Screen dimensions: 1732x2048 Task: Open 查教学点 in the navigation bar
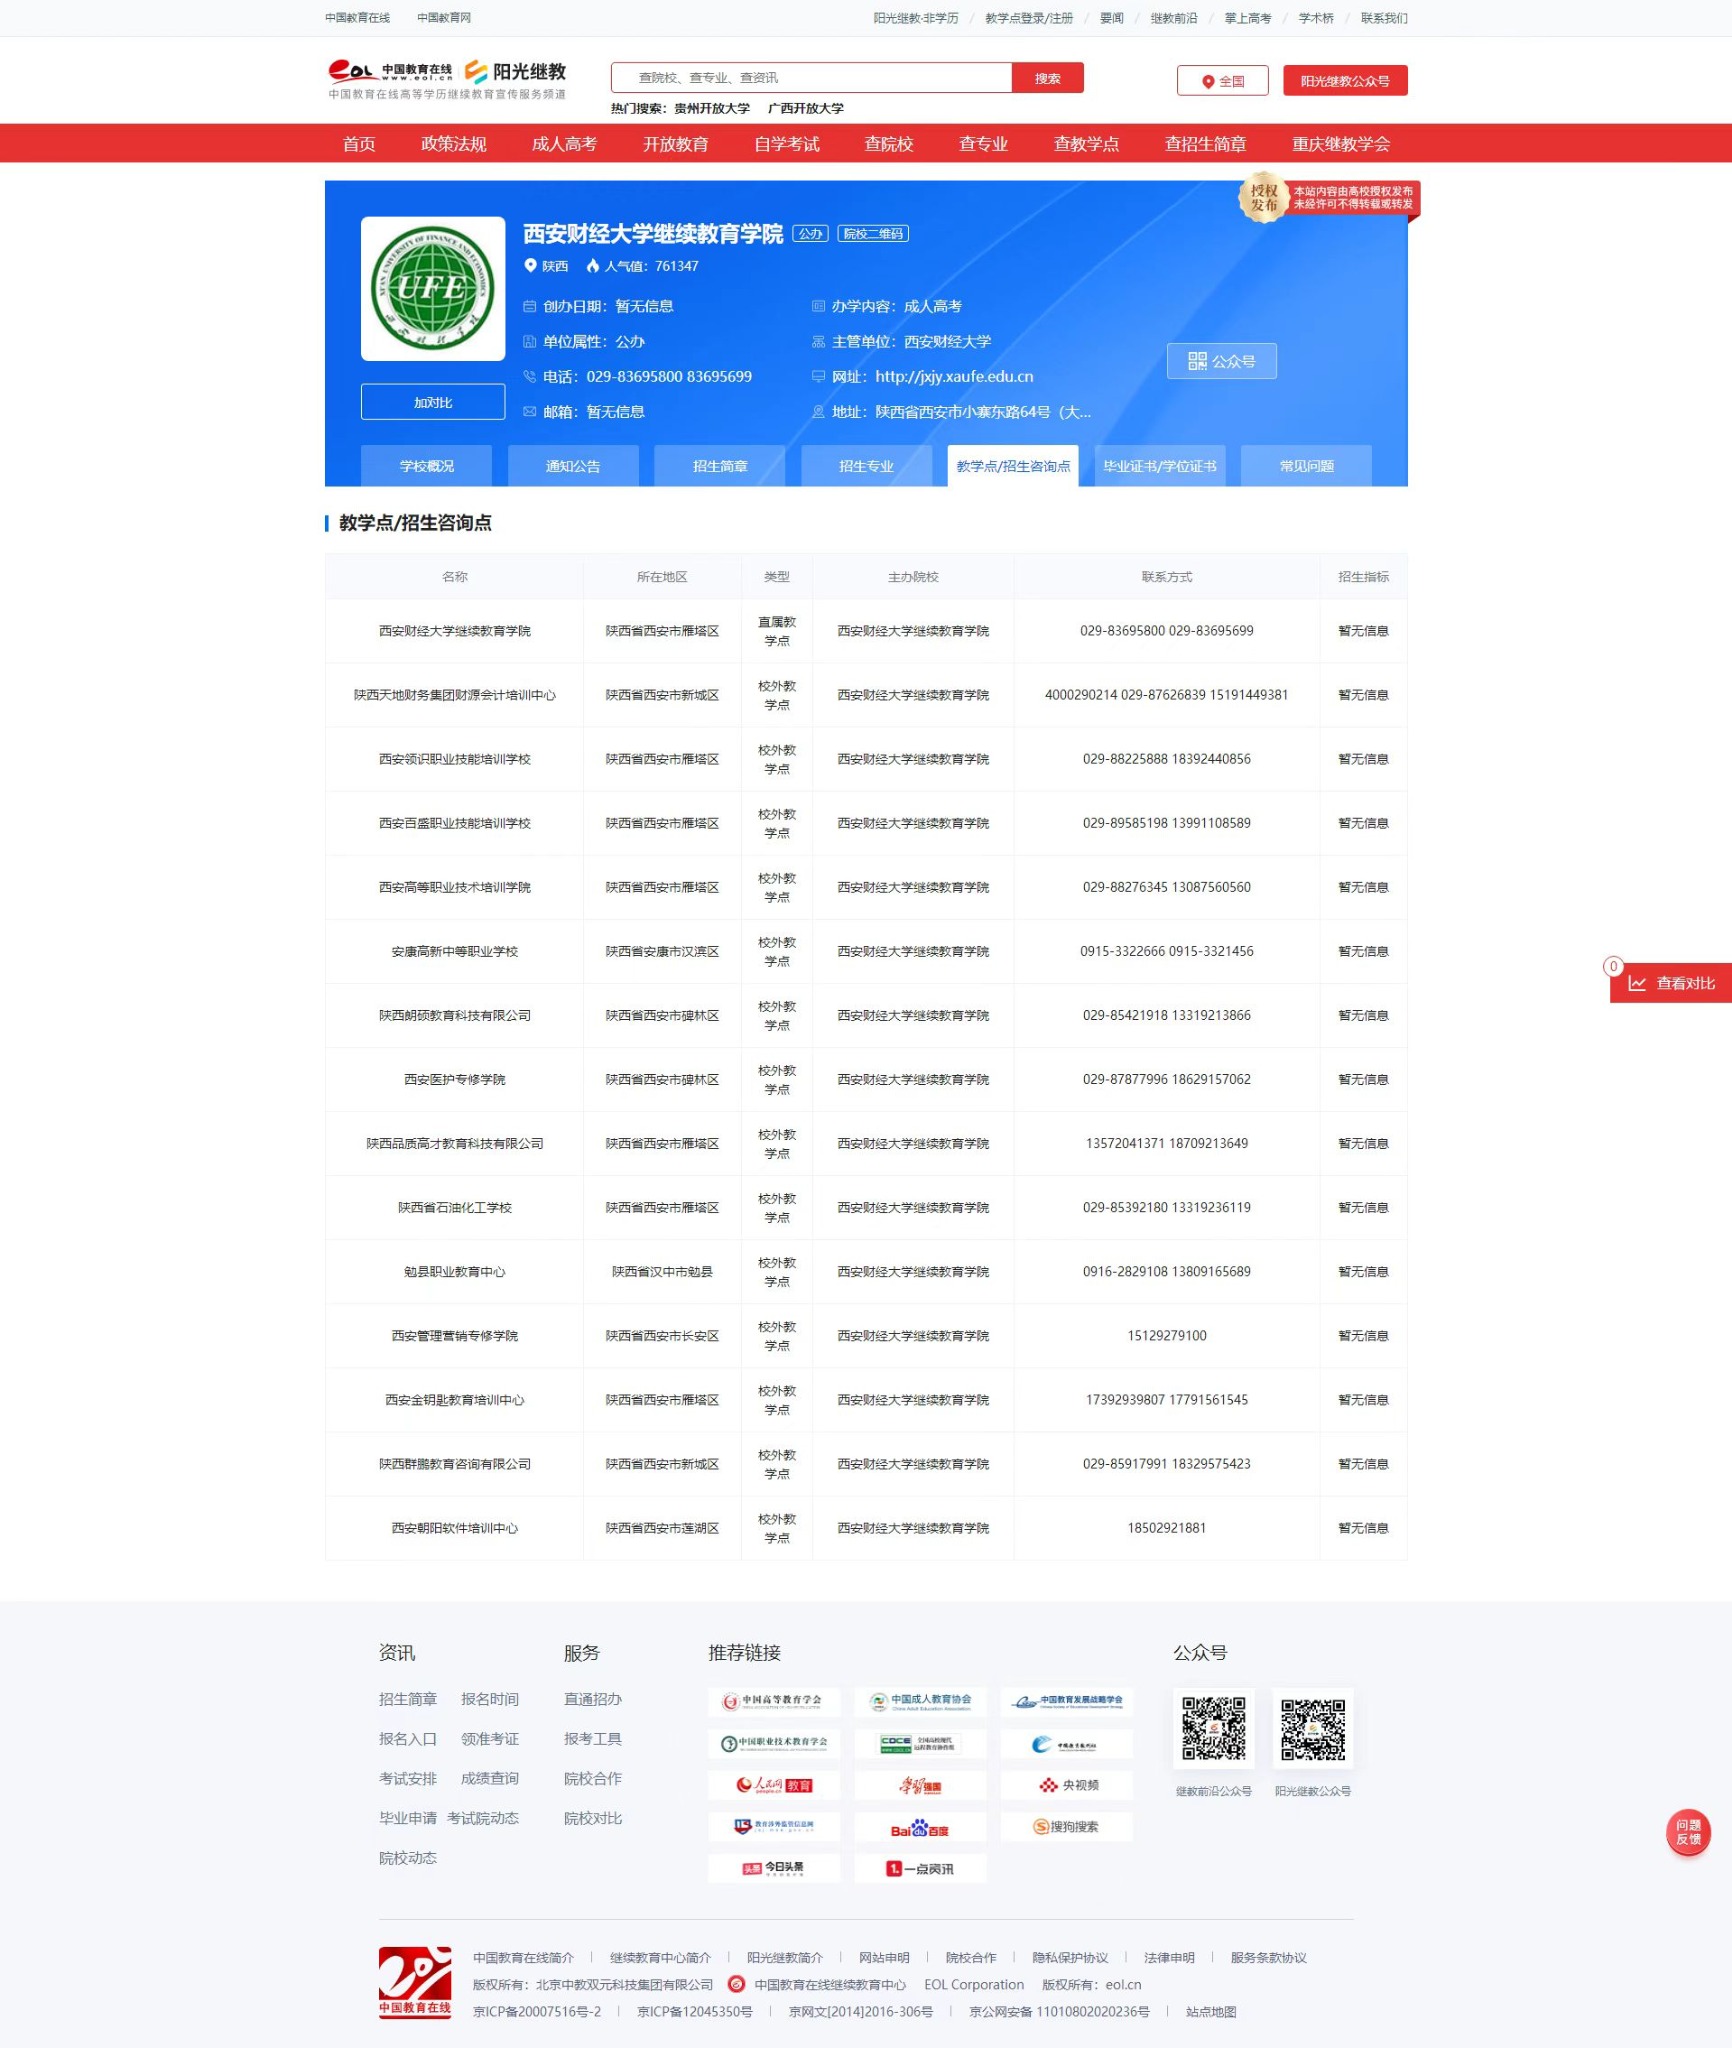point(1086,144)
